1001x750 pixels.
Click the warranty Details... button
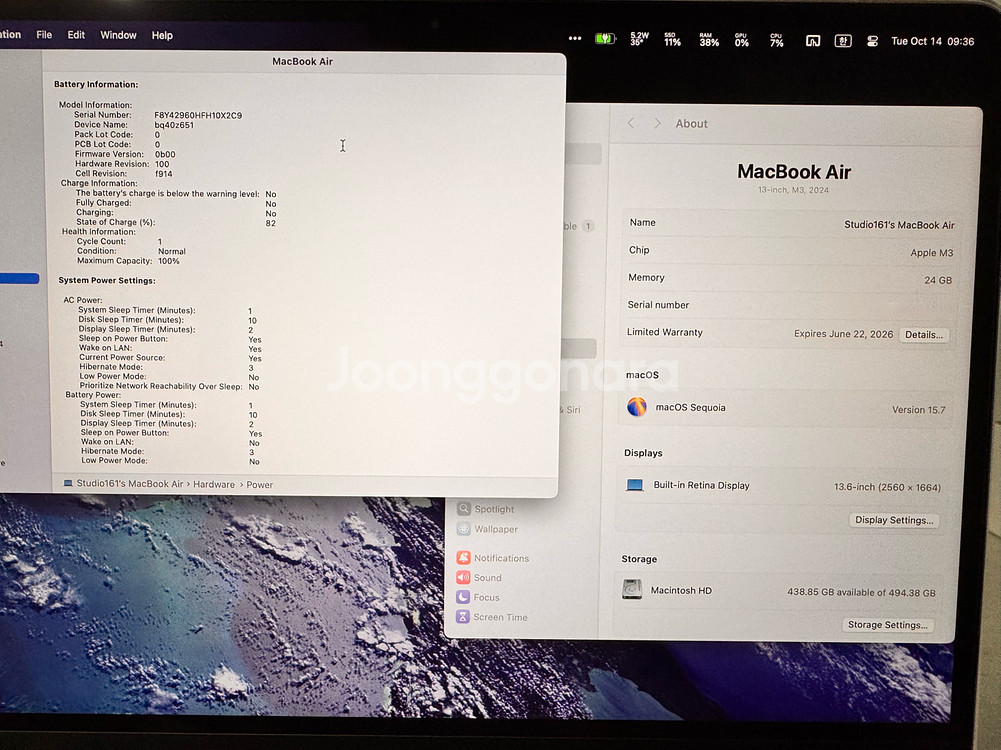923,335
